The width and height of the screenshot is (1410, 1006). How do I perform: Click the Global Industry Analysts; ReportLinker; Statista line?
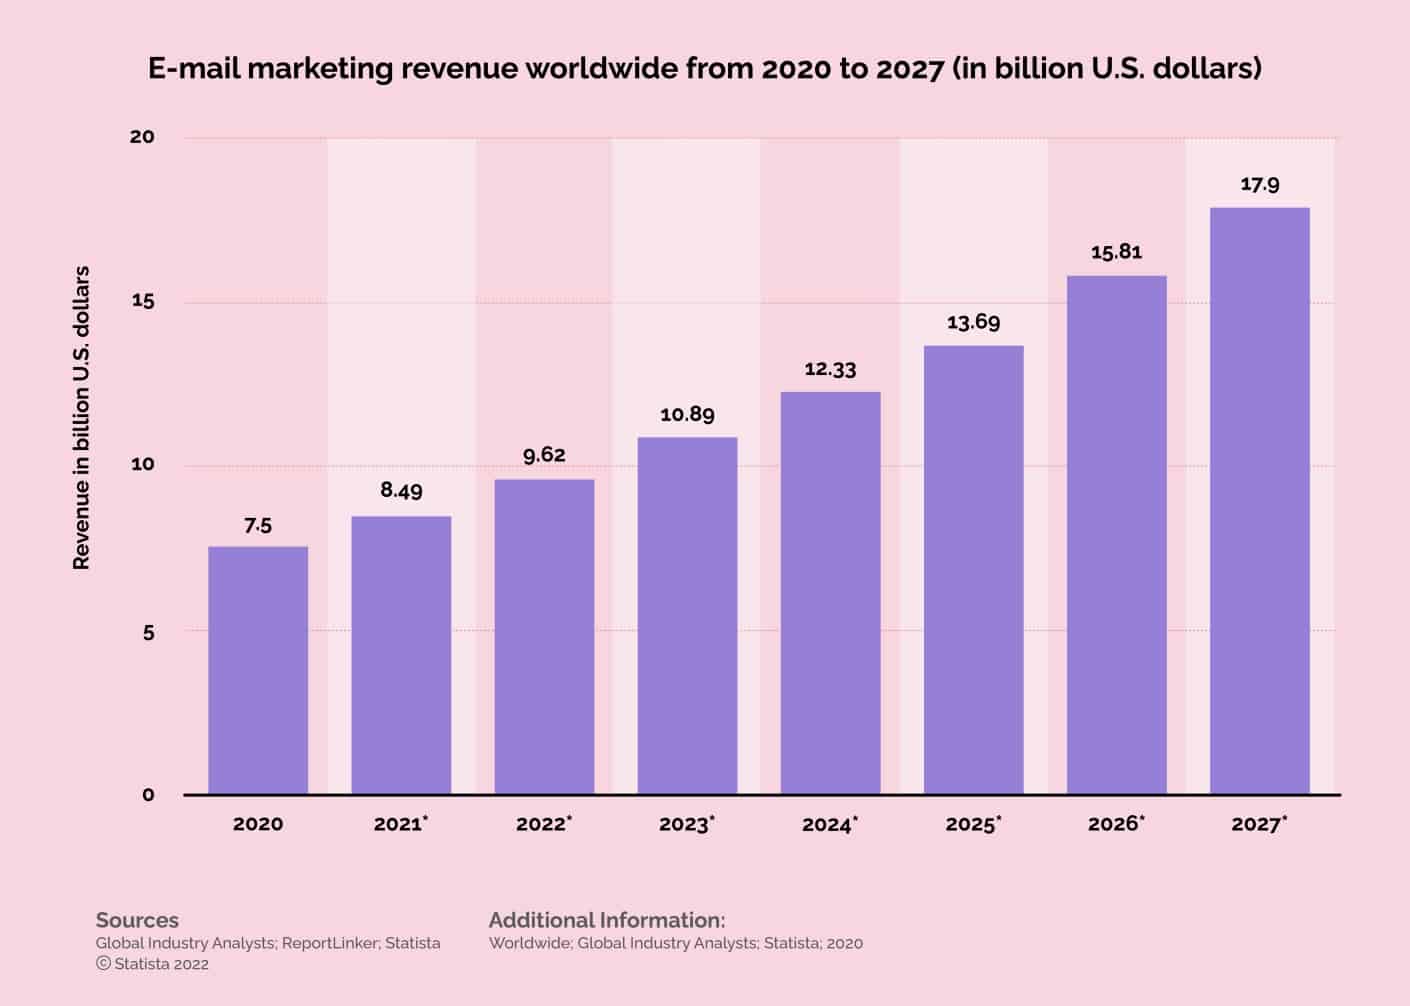[x=268, y=943]
